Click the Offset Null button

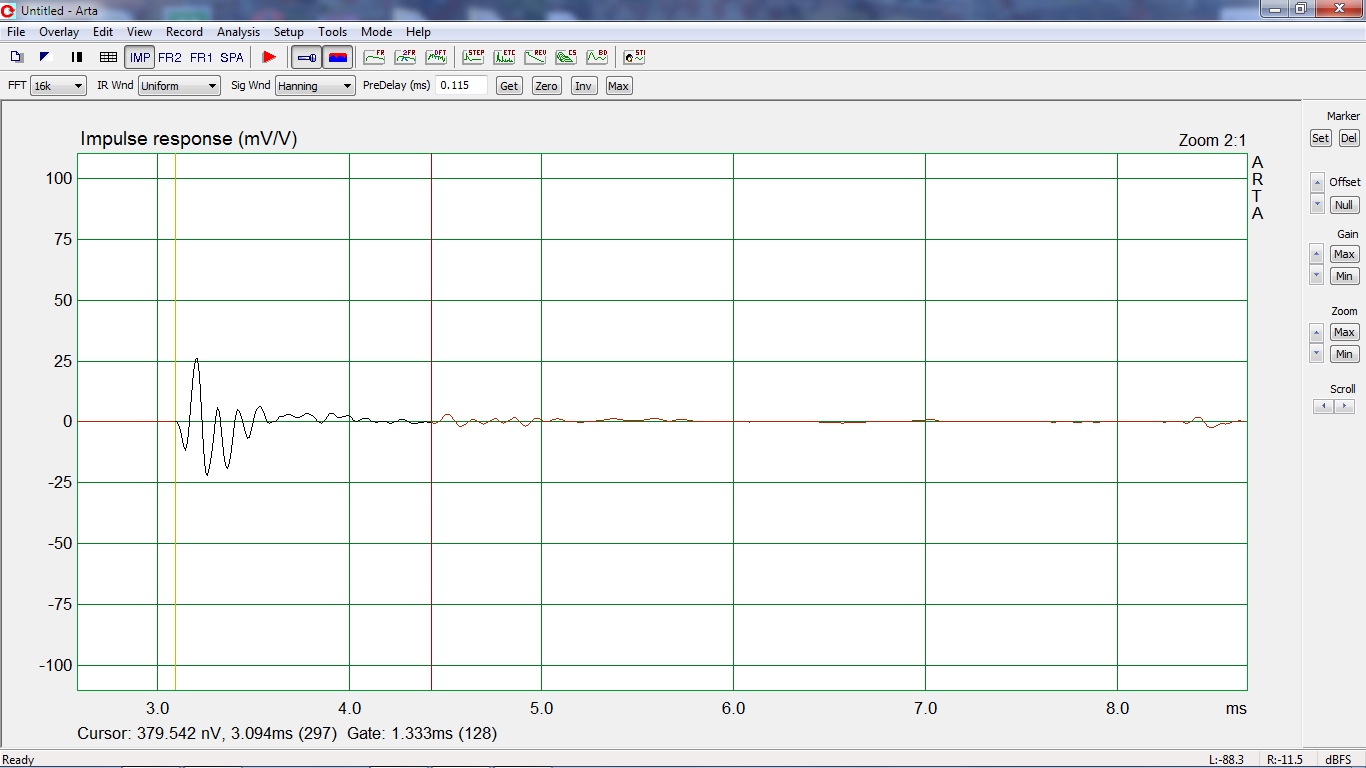pos(1344,205)
